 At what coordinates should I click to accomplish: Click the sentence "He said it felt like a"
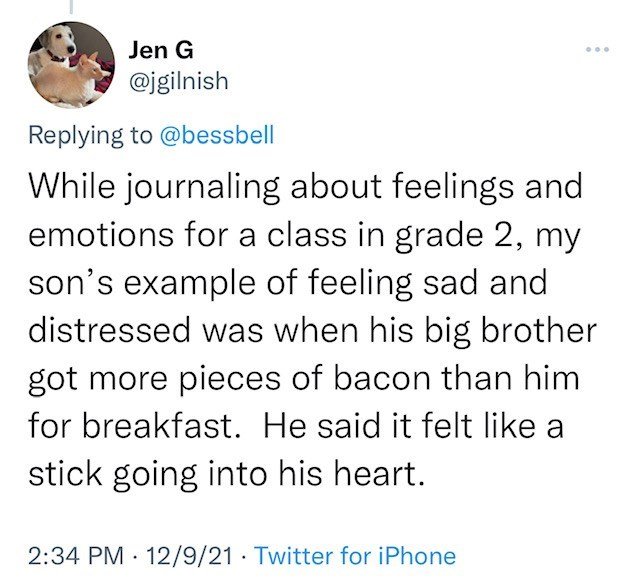tap(414, 426)
